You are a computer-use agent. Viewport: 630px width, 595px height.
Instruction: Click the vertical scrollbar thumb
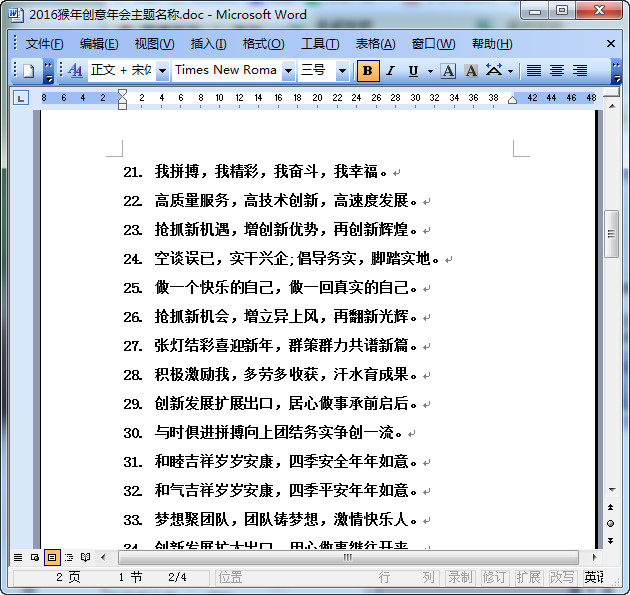pos(611,233)
